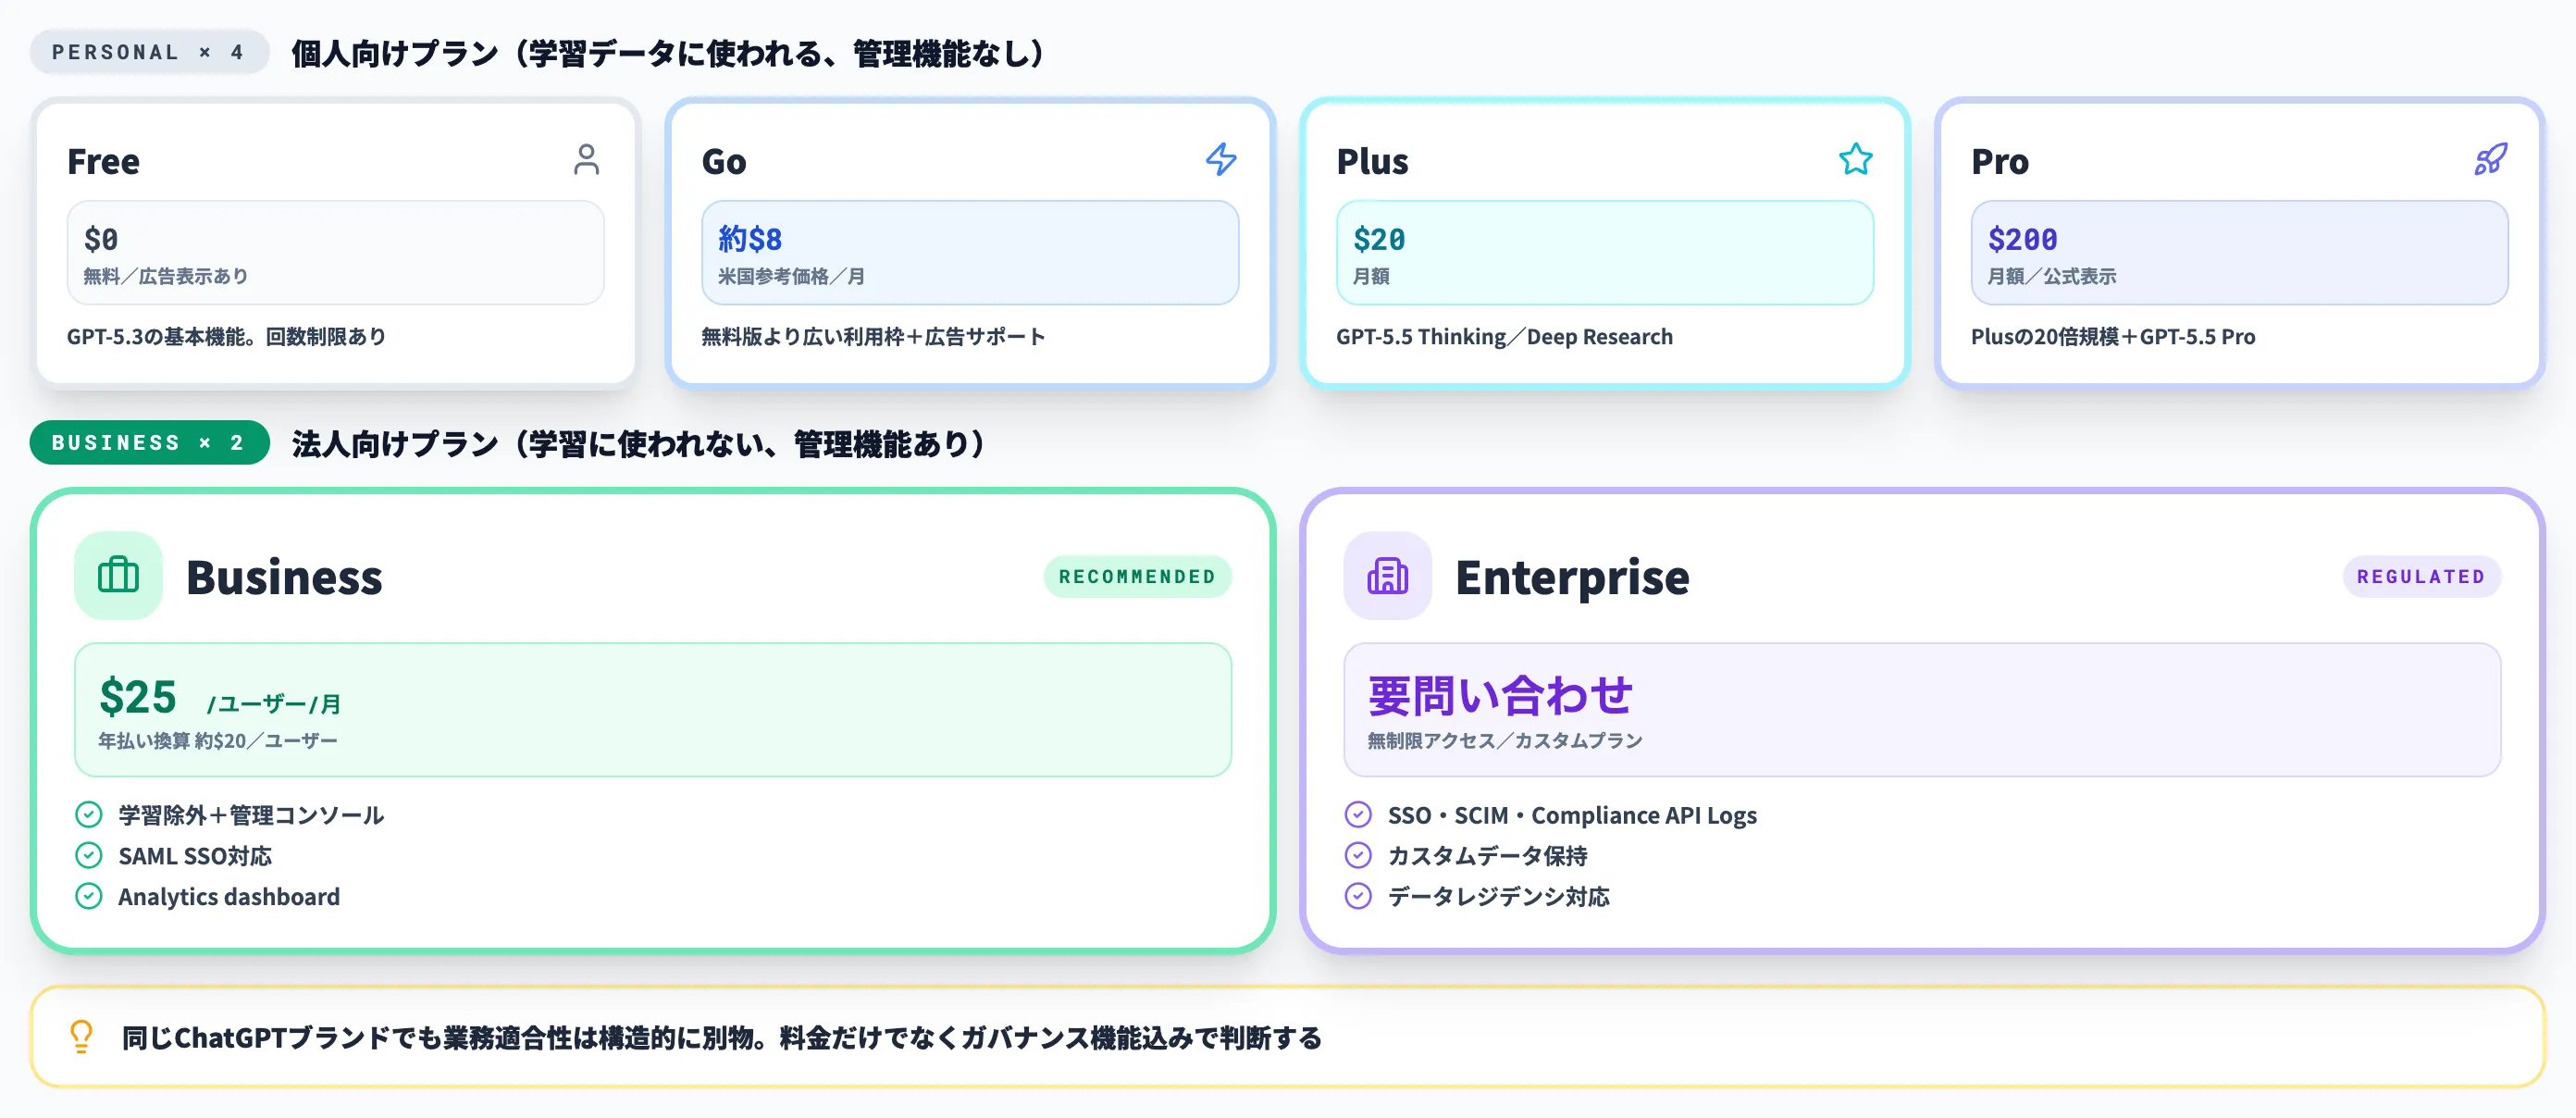Click the 無制限アクセス／カスタムプラン note

(x=1505, y=740)
